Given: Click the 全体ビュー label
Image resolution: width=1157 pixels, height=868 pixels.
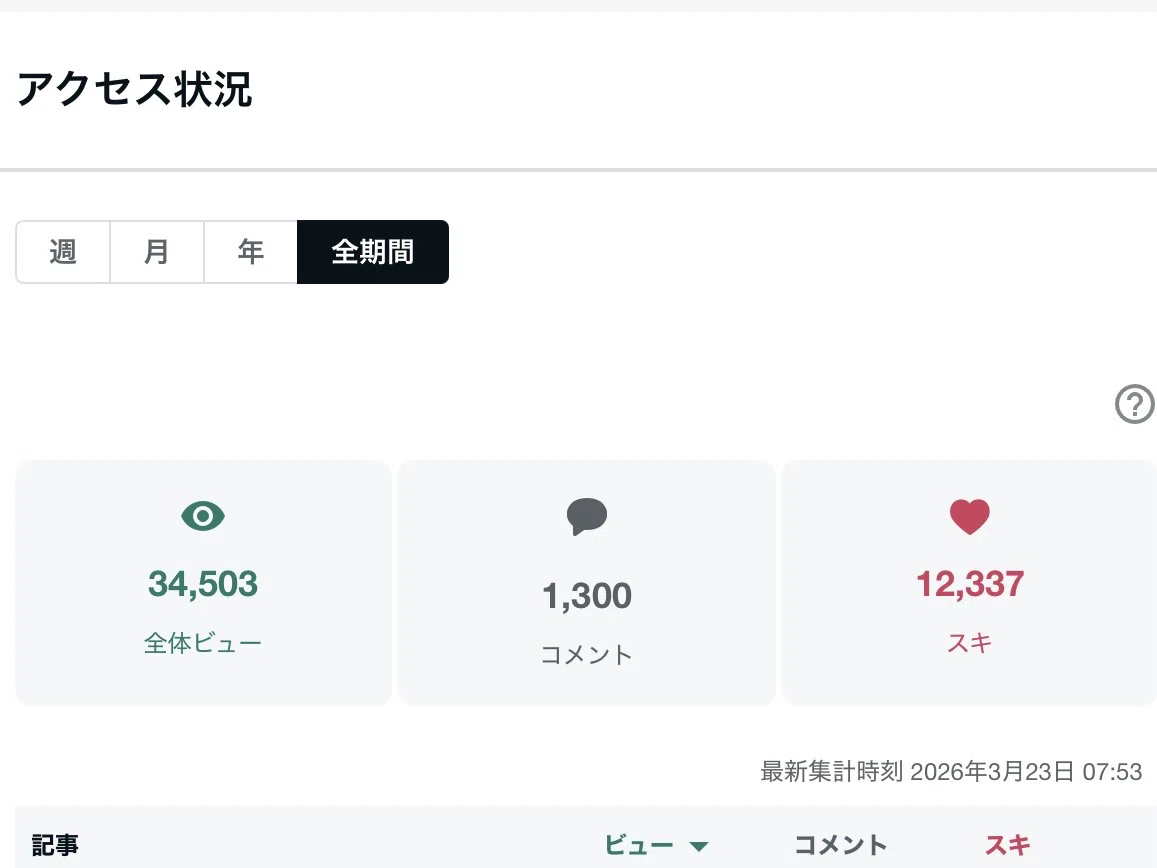Looking at the screenshot, I should point(203,643).
